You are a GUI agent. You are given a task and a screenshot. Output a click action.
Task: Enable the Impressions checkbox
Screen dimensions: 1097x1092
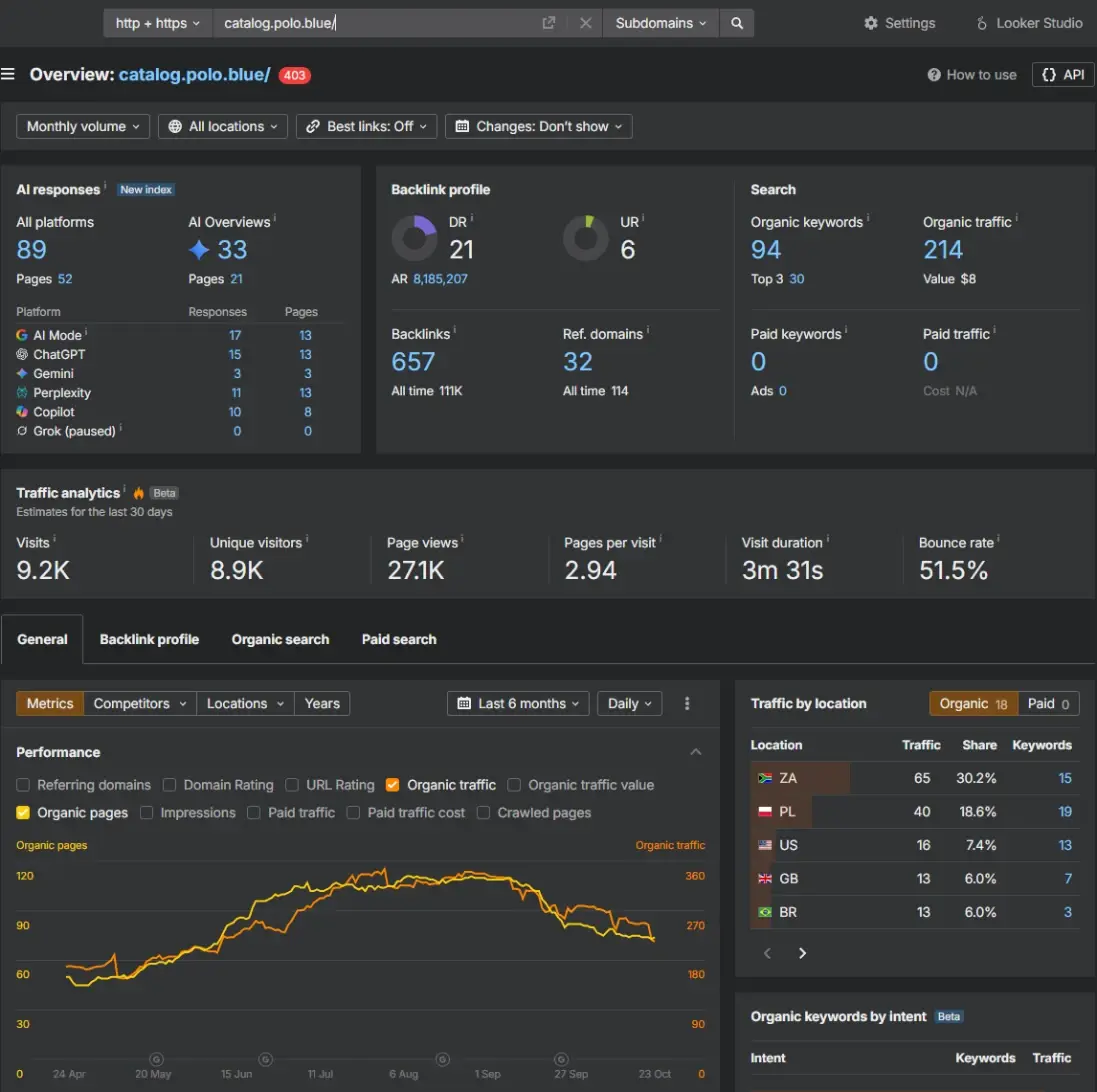146,812
